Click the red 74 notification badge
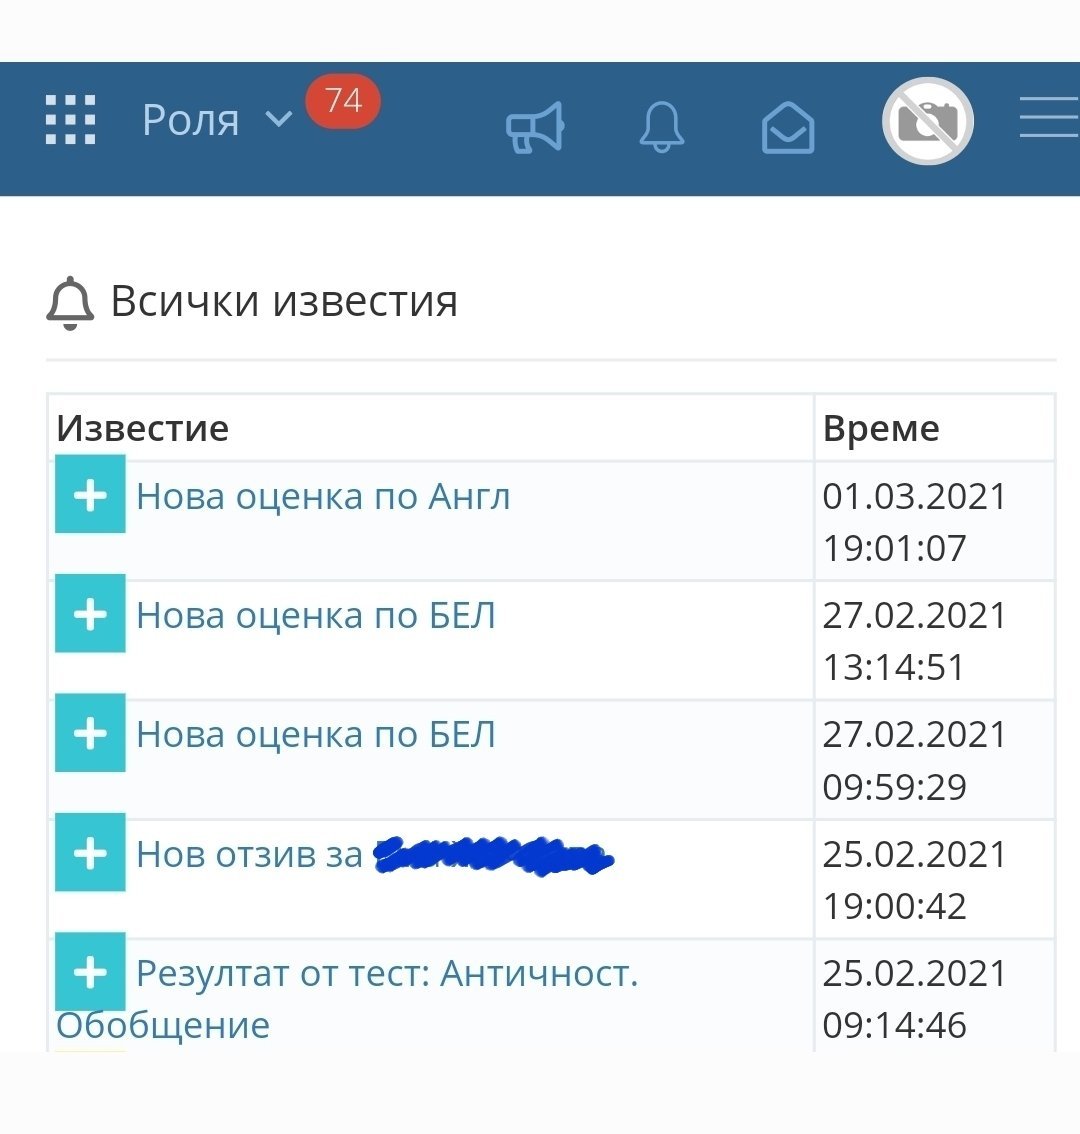 point(343,101)
